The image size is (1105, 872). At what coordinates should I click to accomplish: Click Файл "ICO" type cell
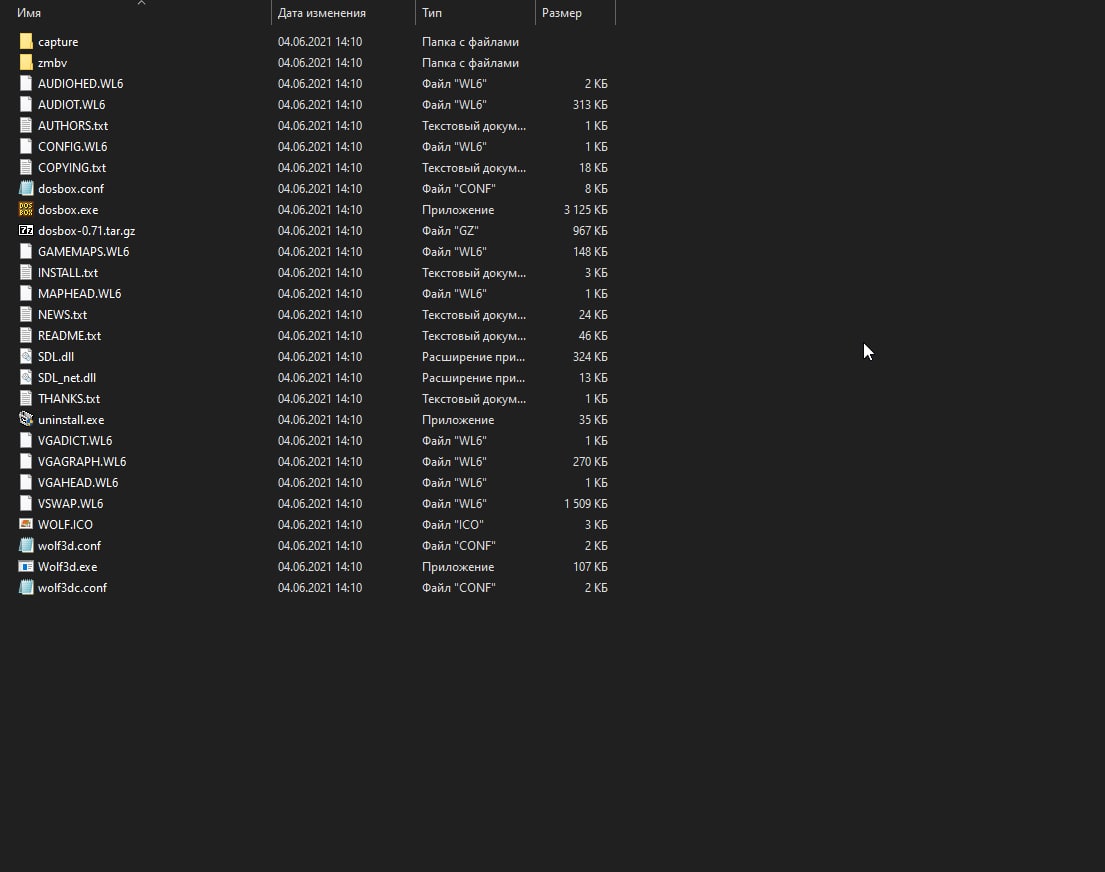pyautogui.click(x=452, y=524)
